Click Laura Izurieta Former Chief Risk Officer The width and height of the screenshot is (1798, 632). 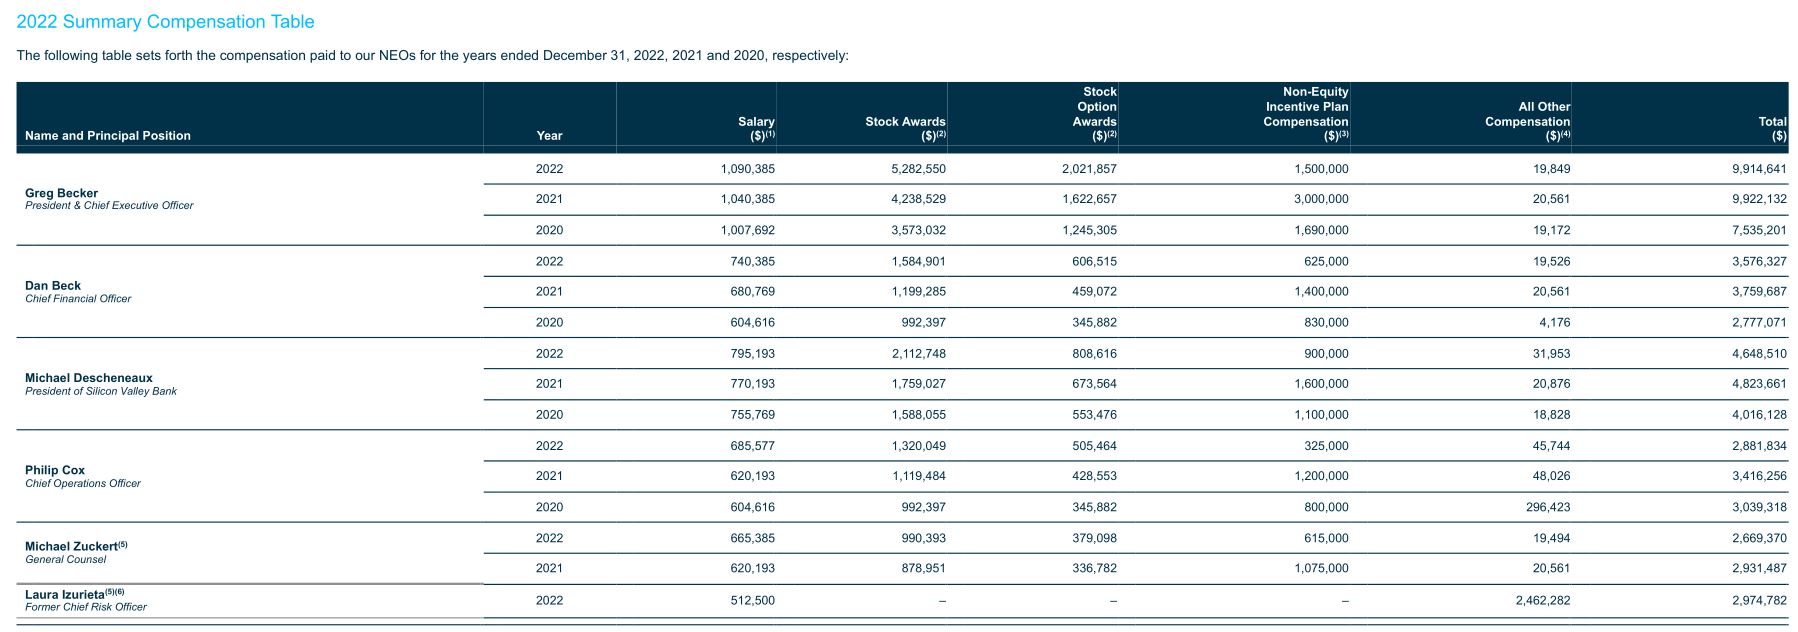tap(86, 600)
